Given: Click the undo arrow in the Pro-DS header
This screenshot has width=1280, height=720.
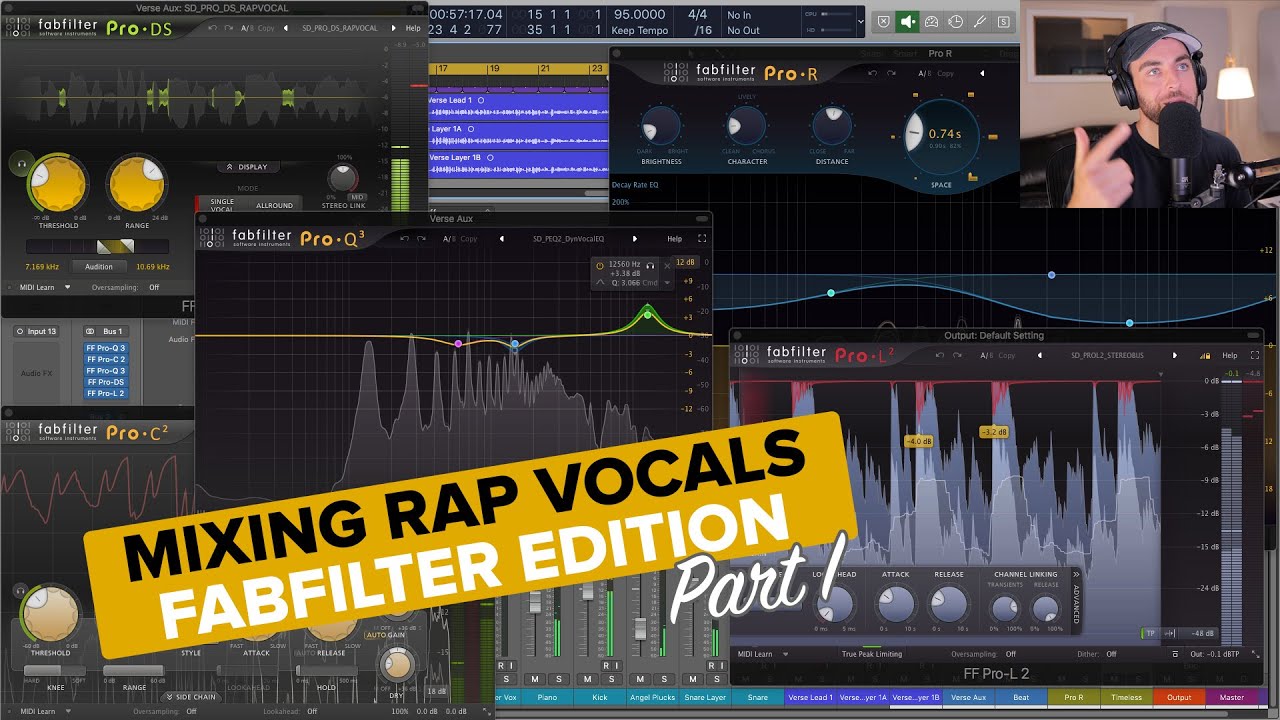Looking at the screenshot, I should coord(212,28).
